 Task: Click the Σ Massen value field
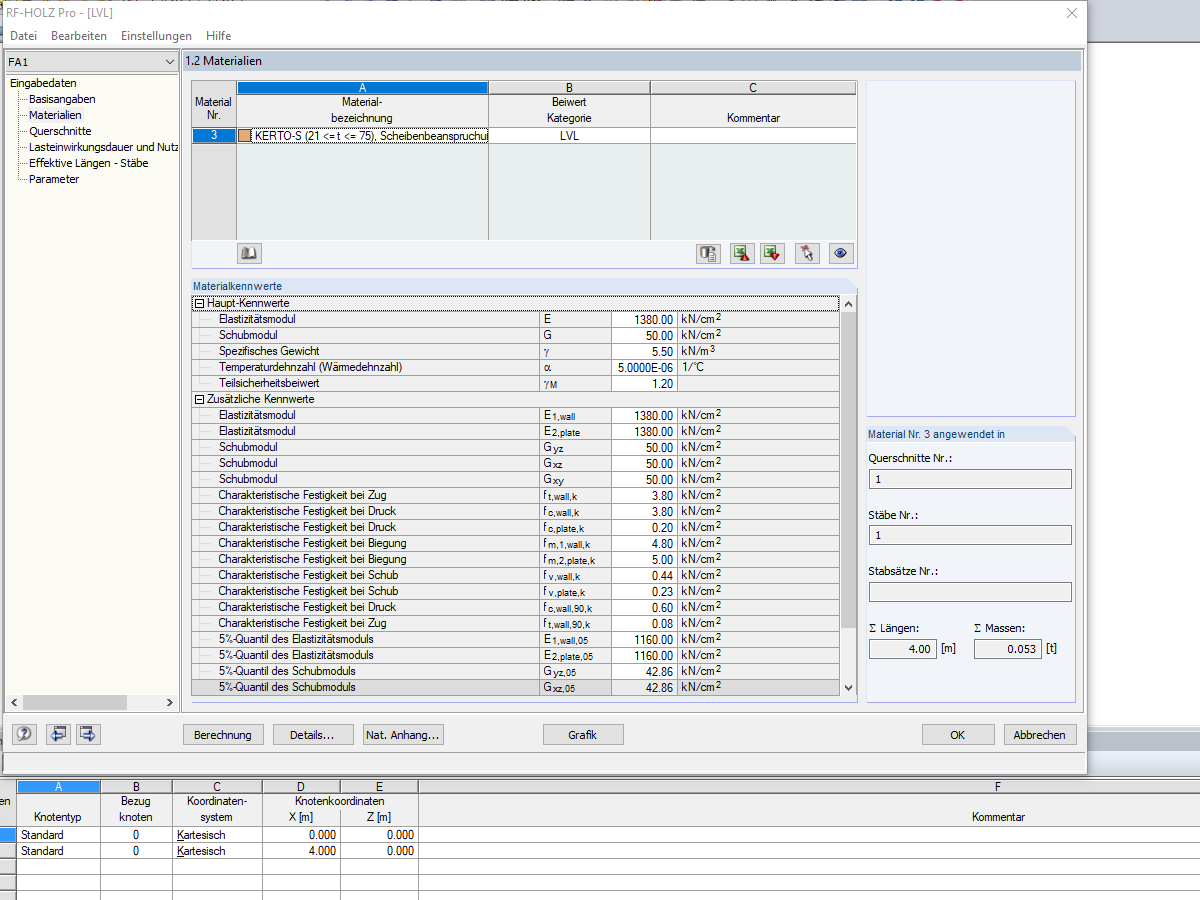point(1007,649)
